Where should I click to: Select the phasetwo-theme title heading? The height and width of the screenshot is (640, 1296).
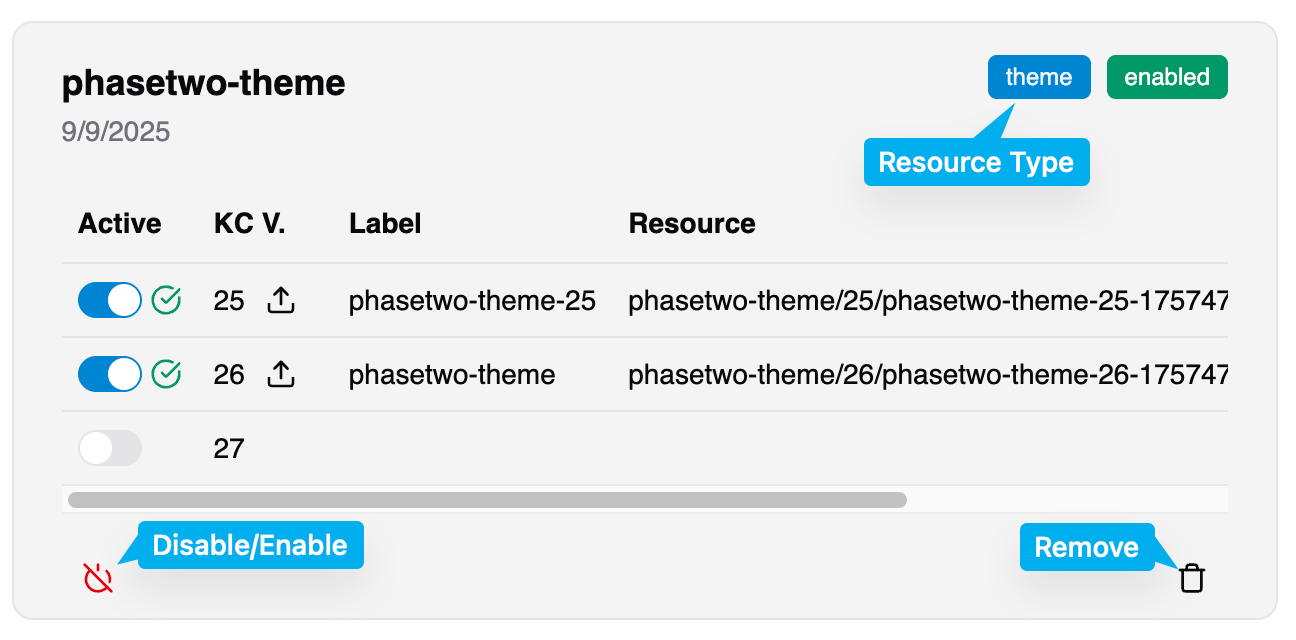[x=203, y=83]
